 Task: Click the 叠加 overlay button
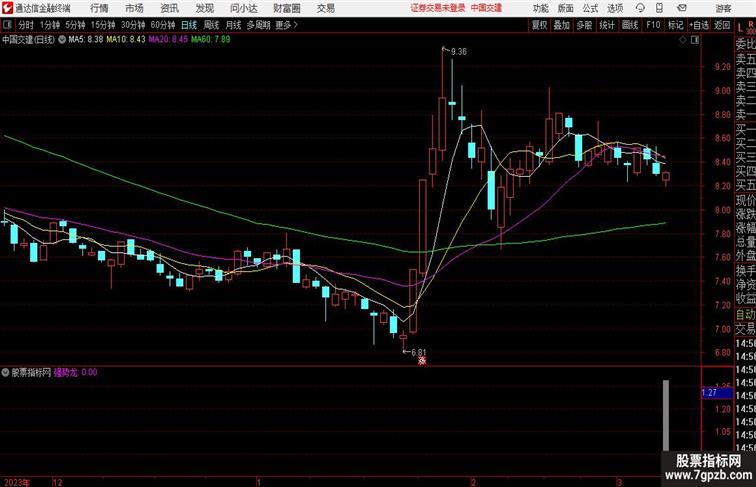click(x=562, y=25)
